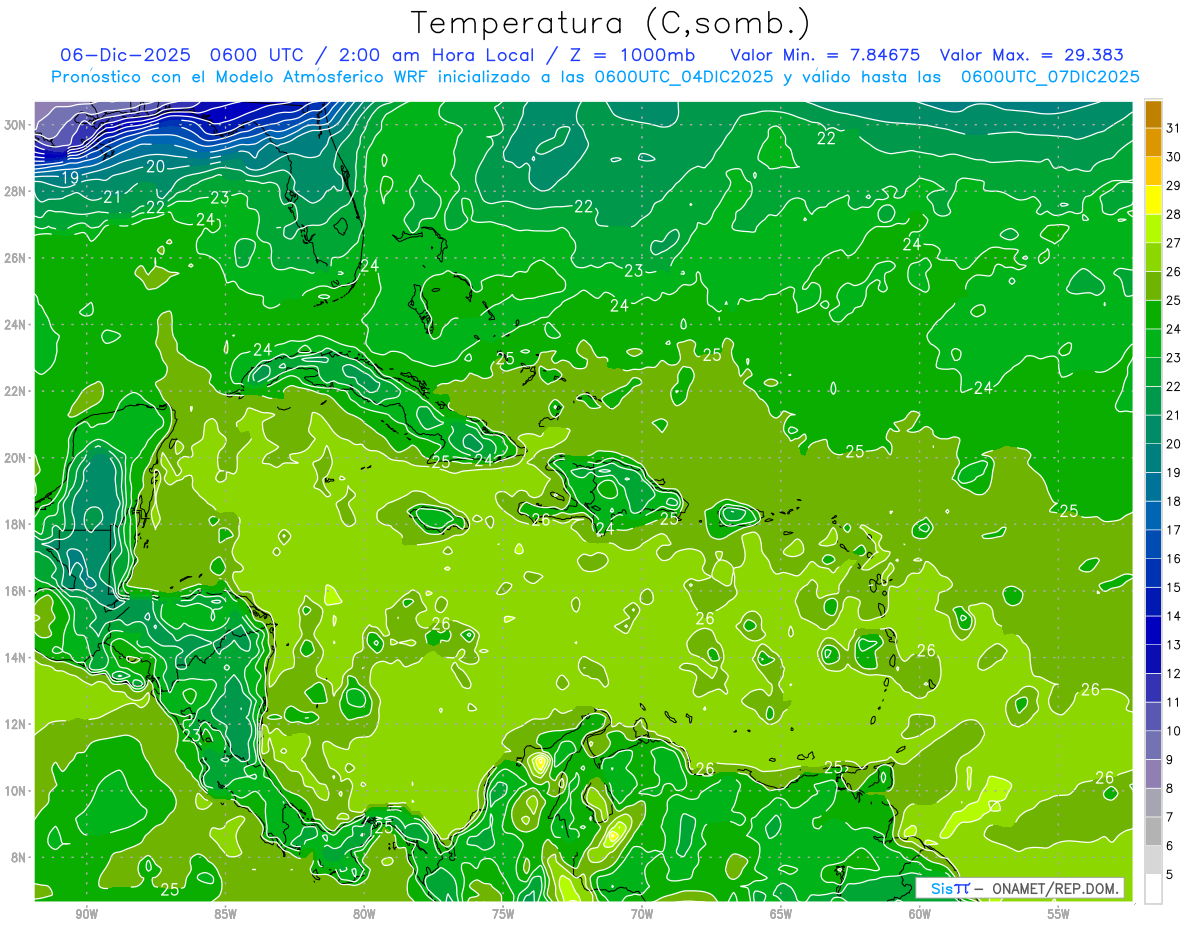Click the legend swatch between 12 and 13

tap(1153, 659)
